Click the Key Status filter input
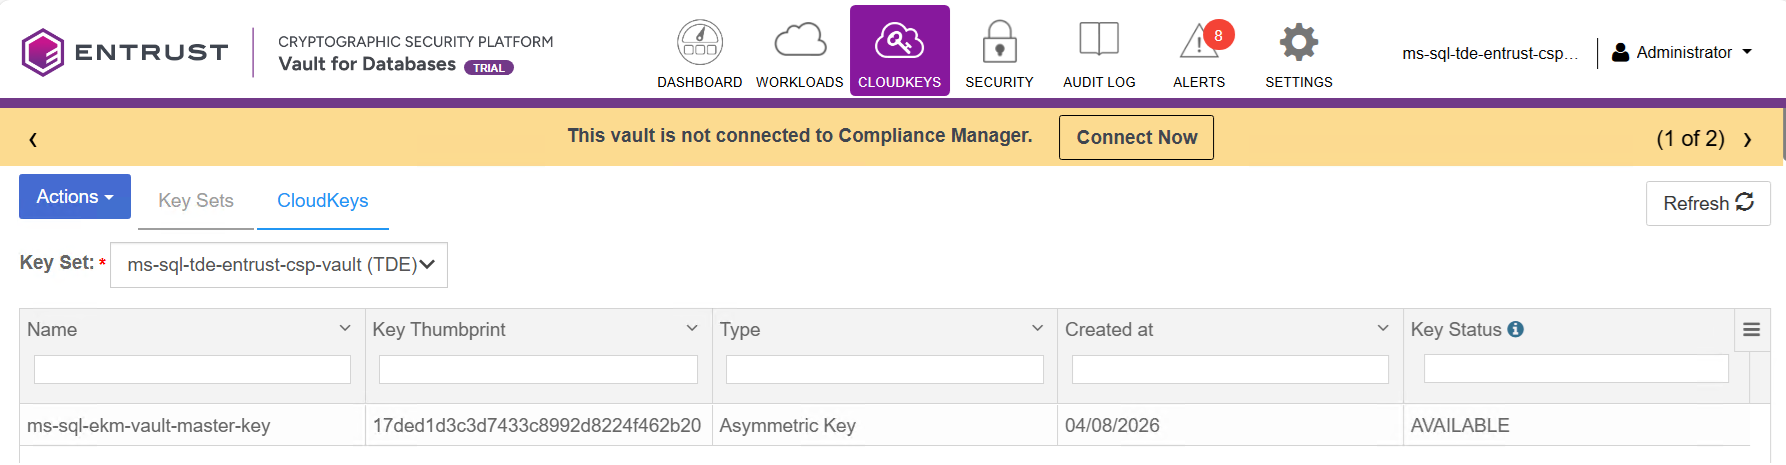The width and height of the screenshot is (1786, 465). pos(1576,368)
